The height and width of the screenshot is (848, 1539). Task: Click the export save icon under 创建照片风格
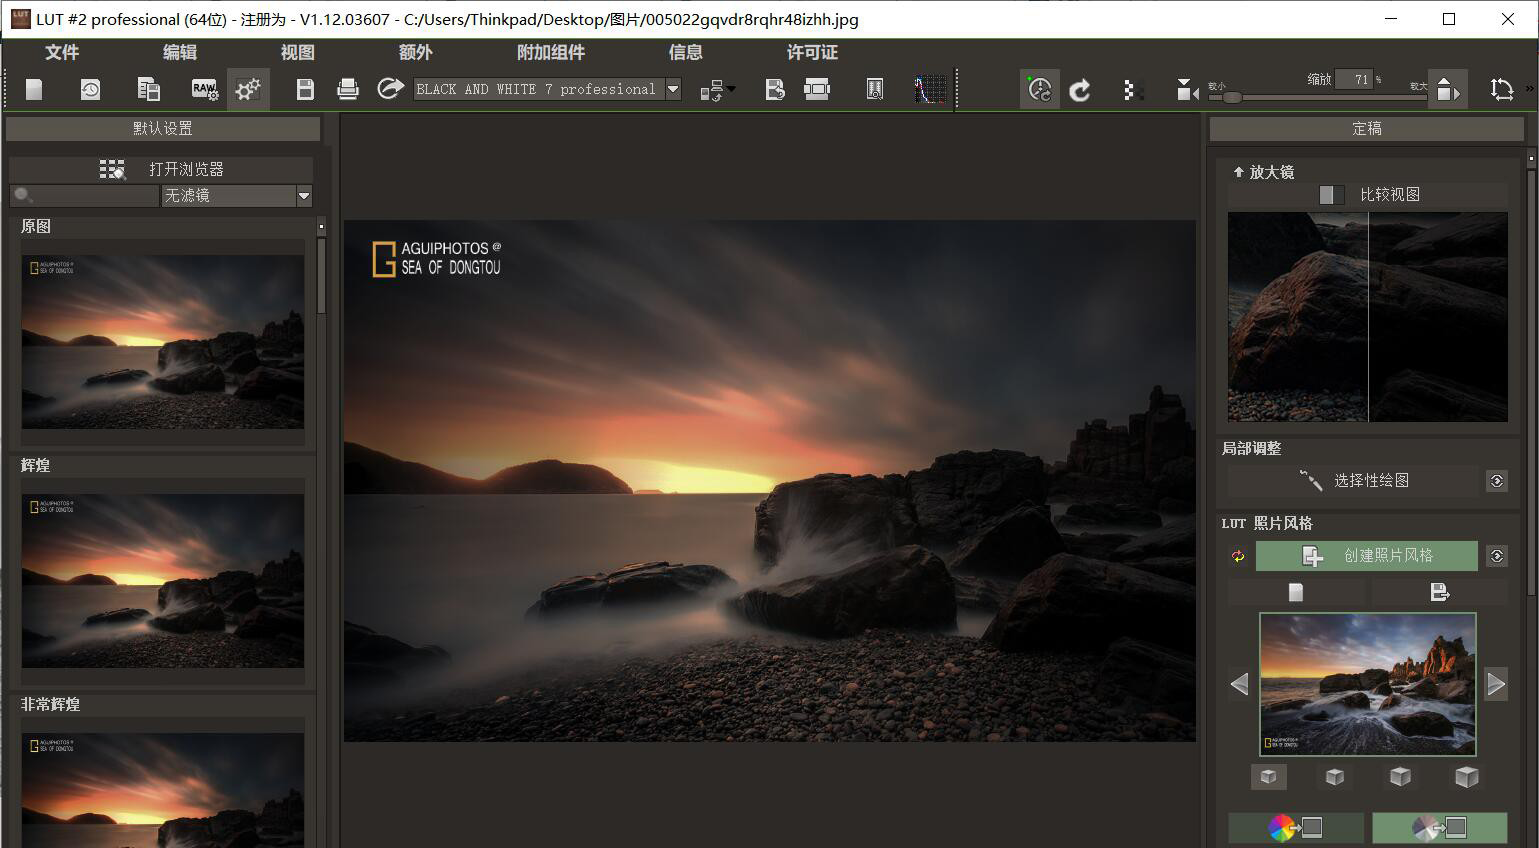(1440, 593)
